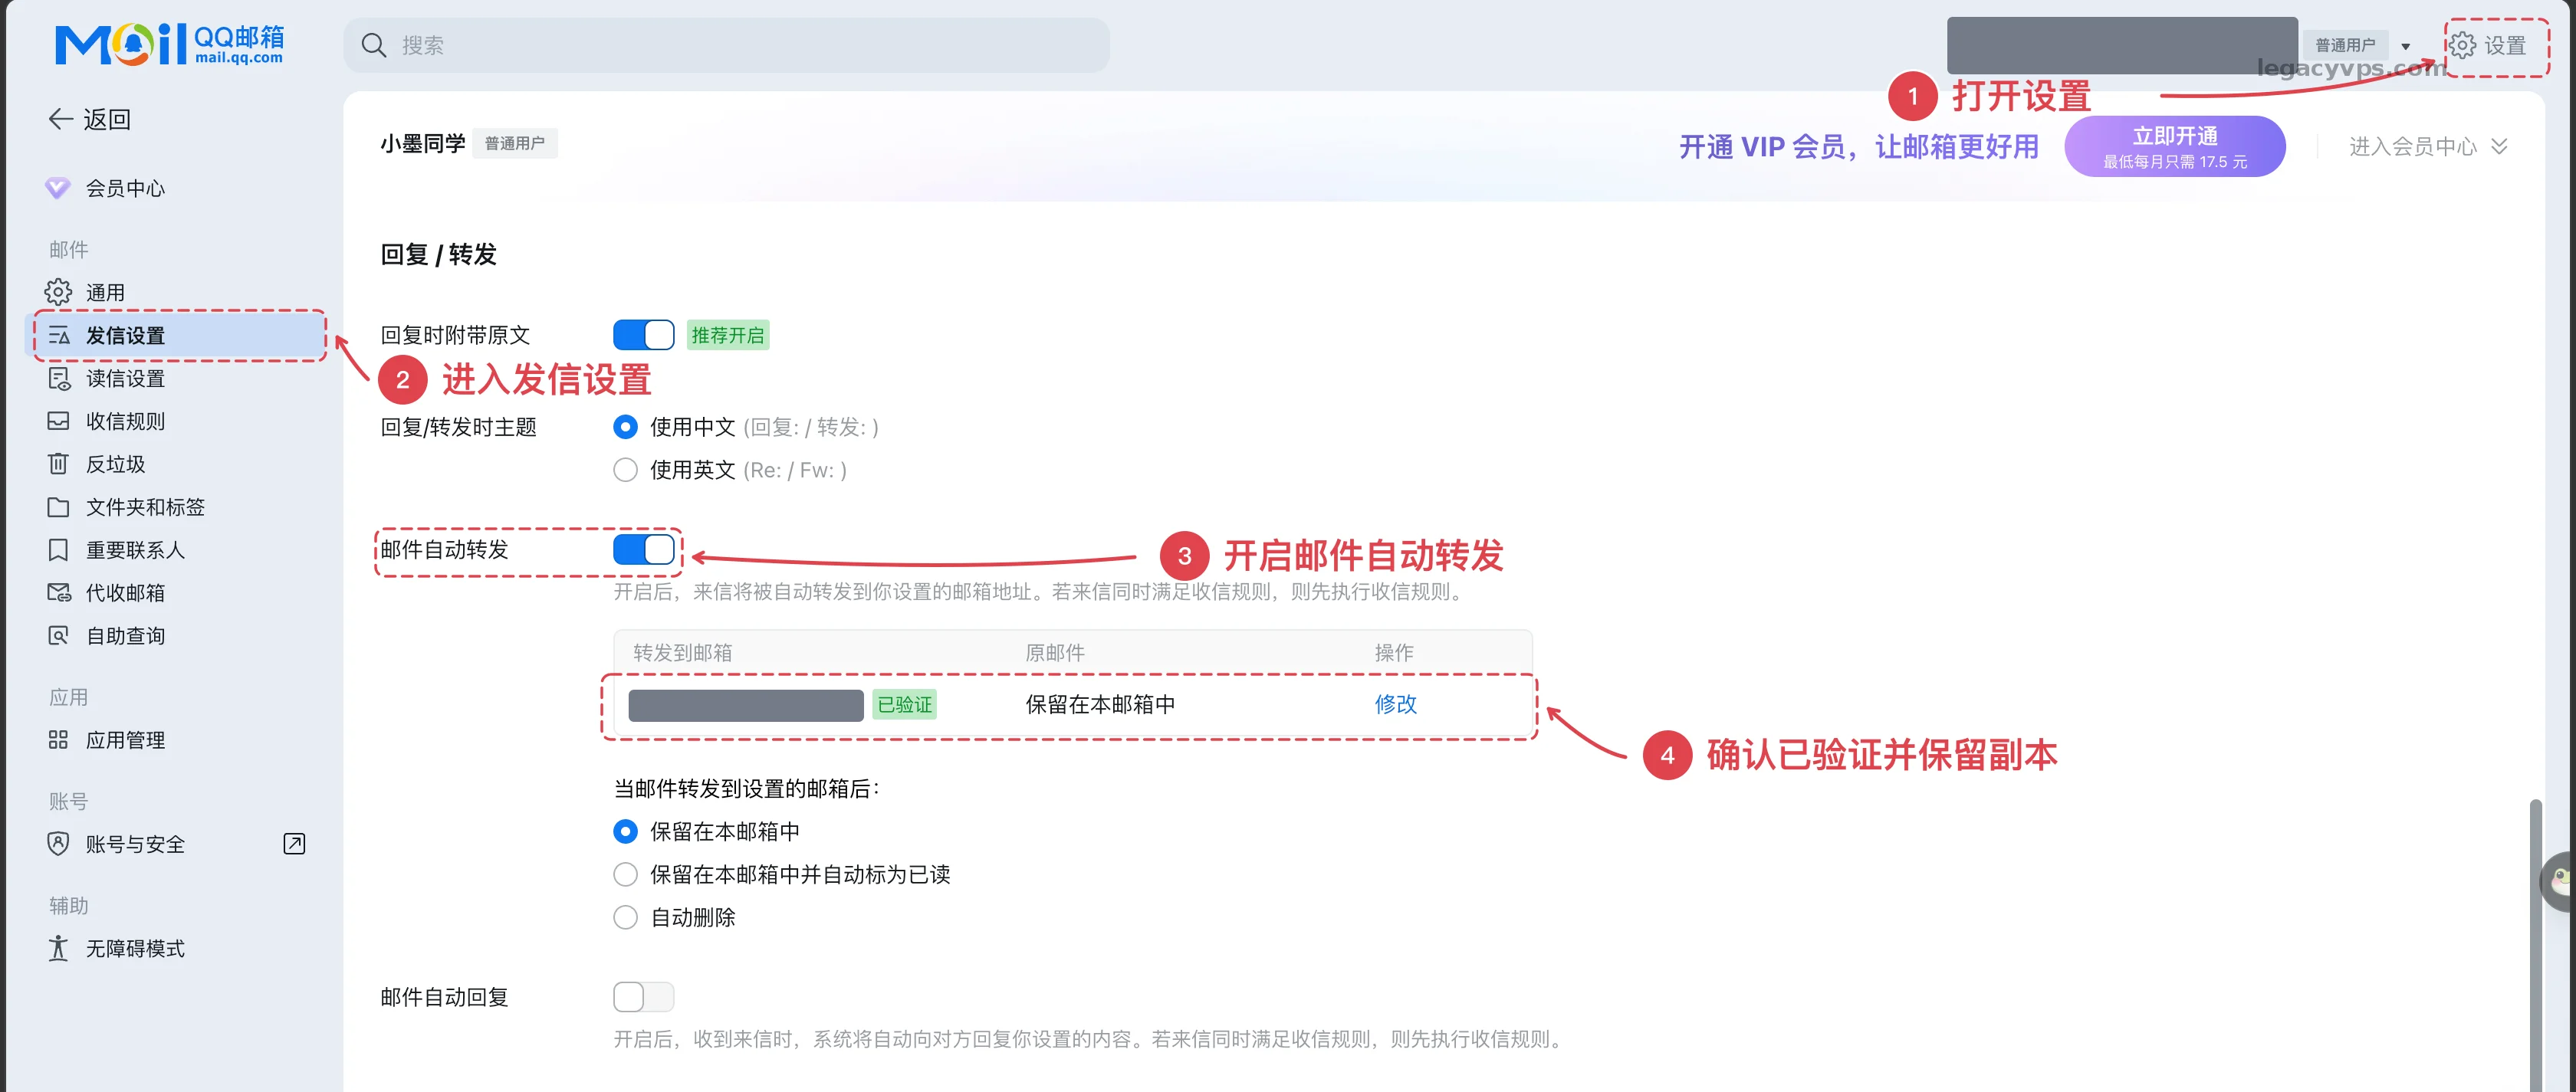The height and width of the screenshot is (1092, 2576).
Task: Select the 使用英文 subject radio button
Action: tap(625, 470)
